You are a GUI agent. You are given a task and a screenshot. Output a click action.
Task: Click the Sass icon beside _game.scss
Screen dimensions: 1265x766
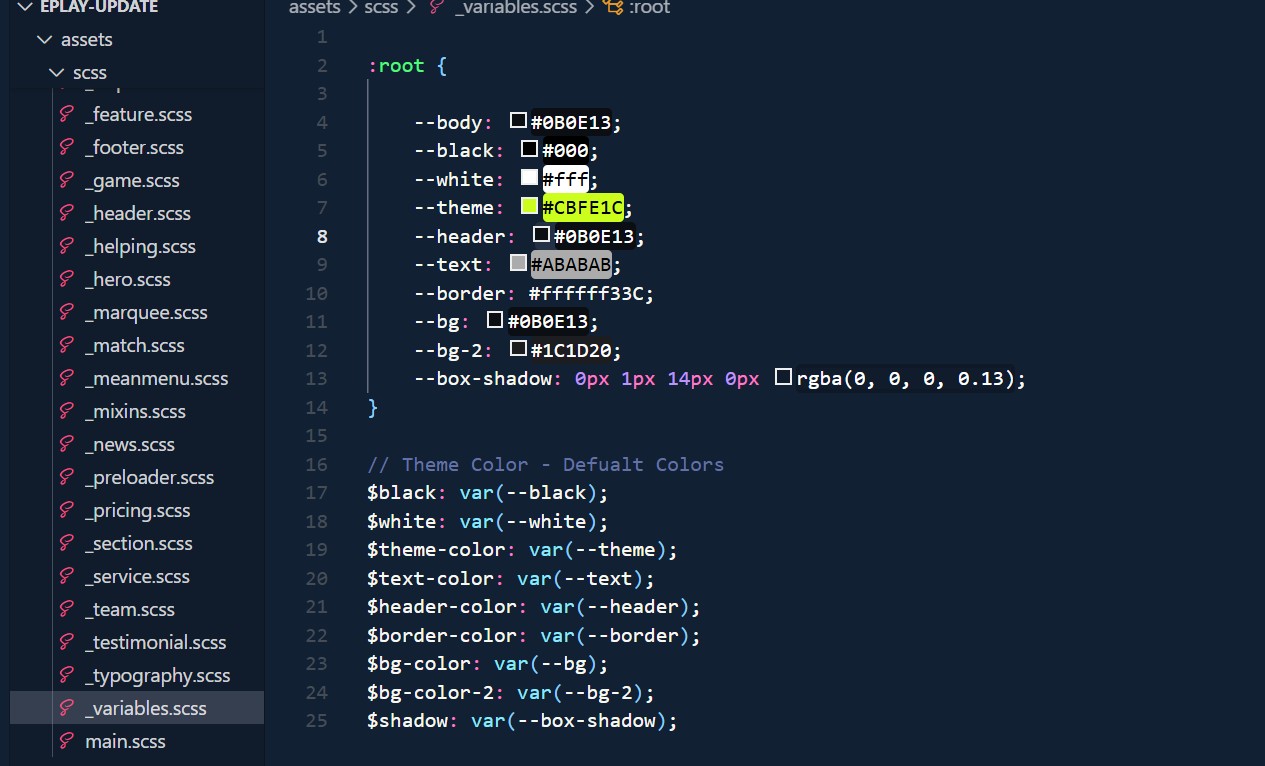click(x=68, y=180)
